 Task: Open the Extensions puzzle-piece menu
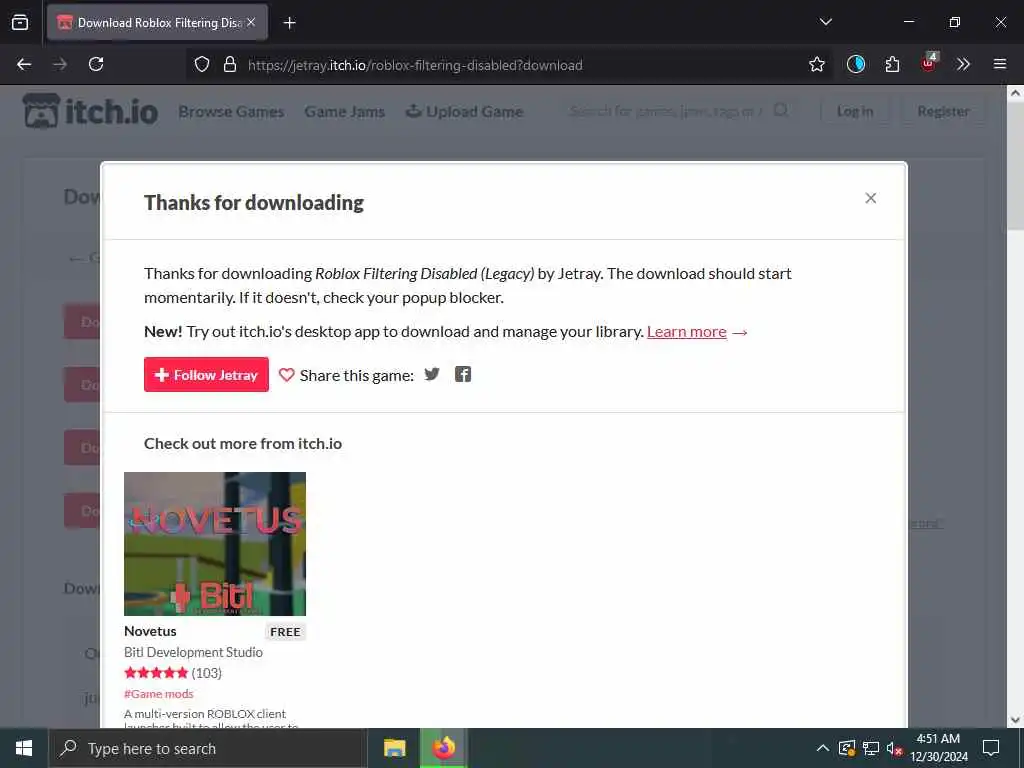click(x=892, y=64)
